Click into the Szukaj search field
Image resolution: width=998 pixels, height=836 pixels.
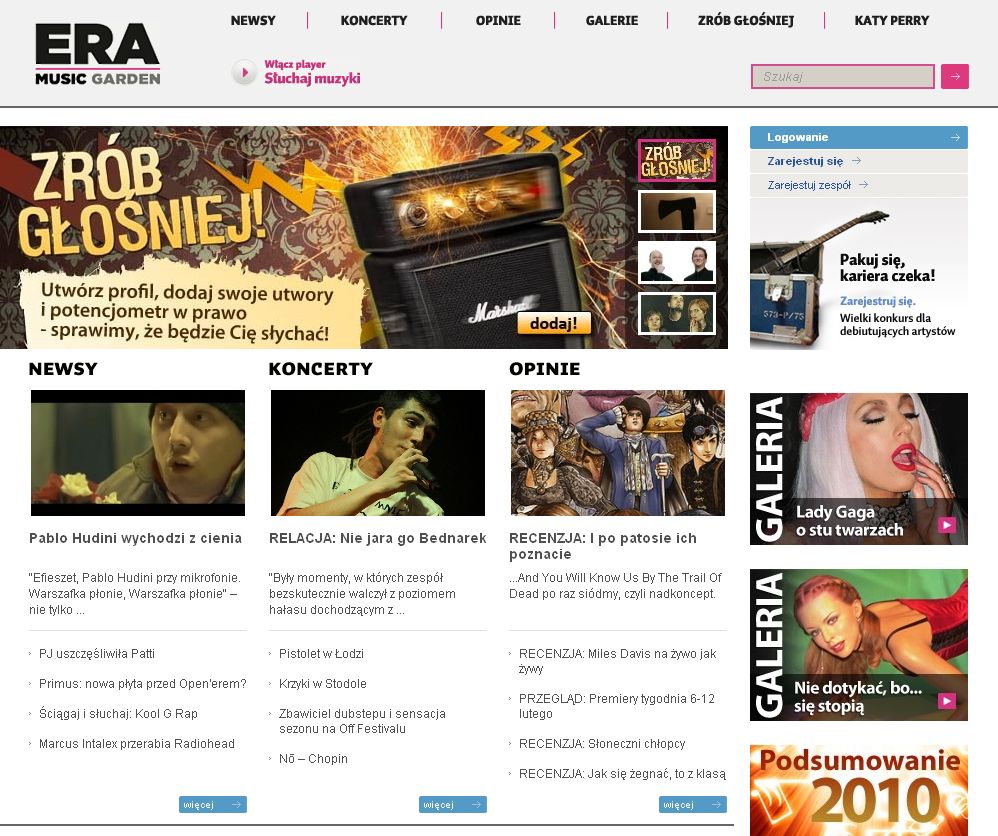click(x=843, y=76)
